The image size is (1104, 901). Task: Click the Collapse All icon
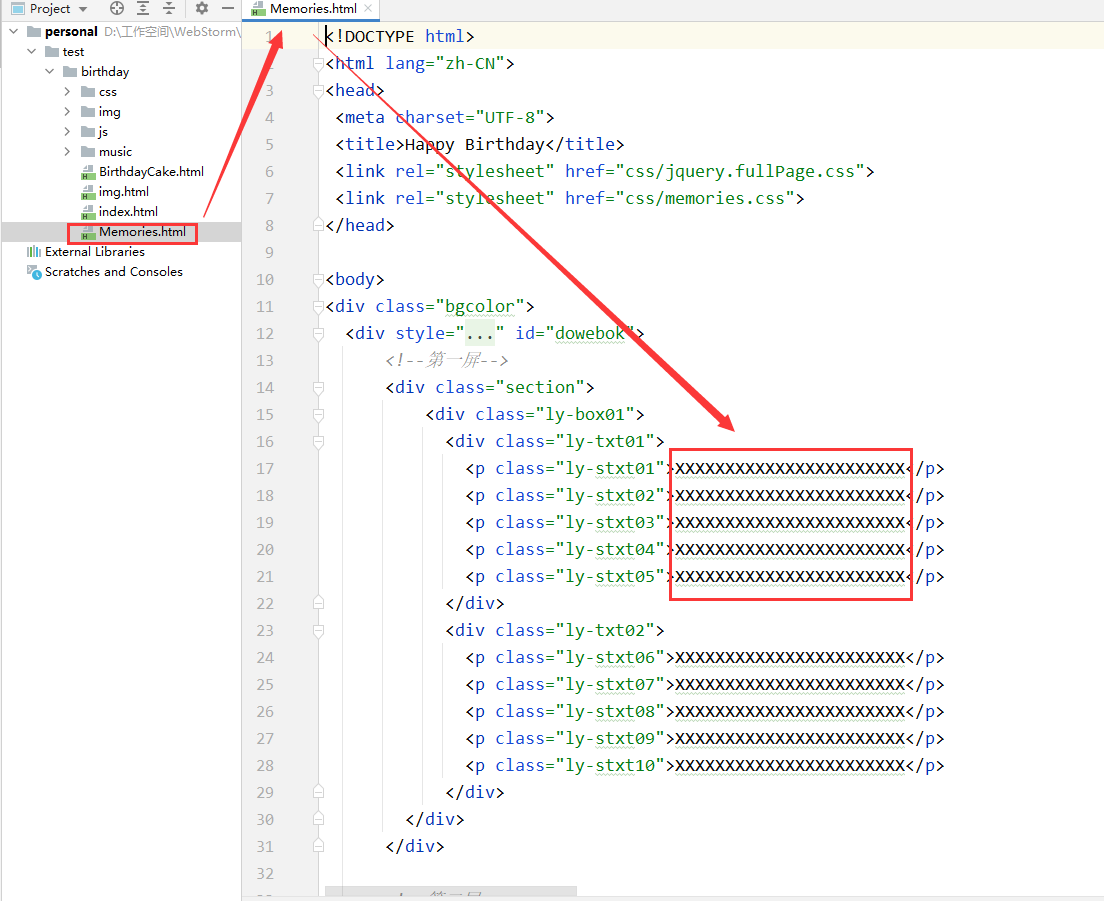[169, 8]
